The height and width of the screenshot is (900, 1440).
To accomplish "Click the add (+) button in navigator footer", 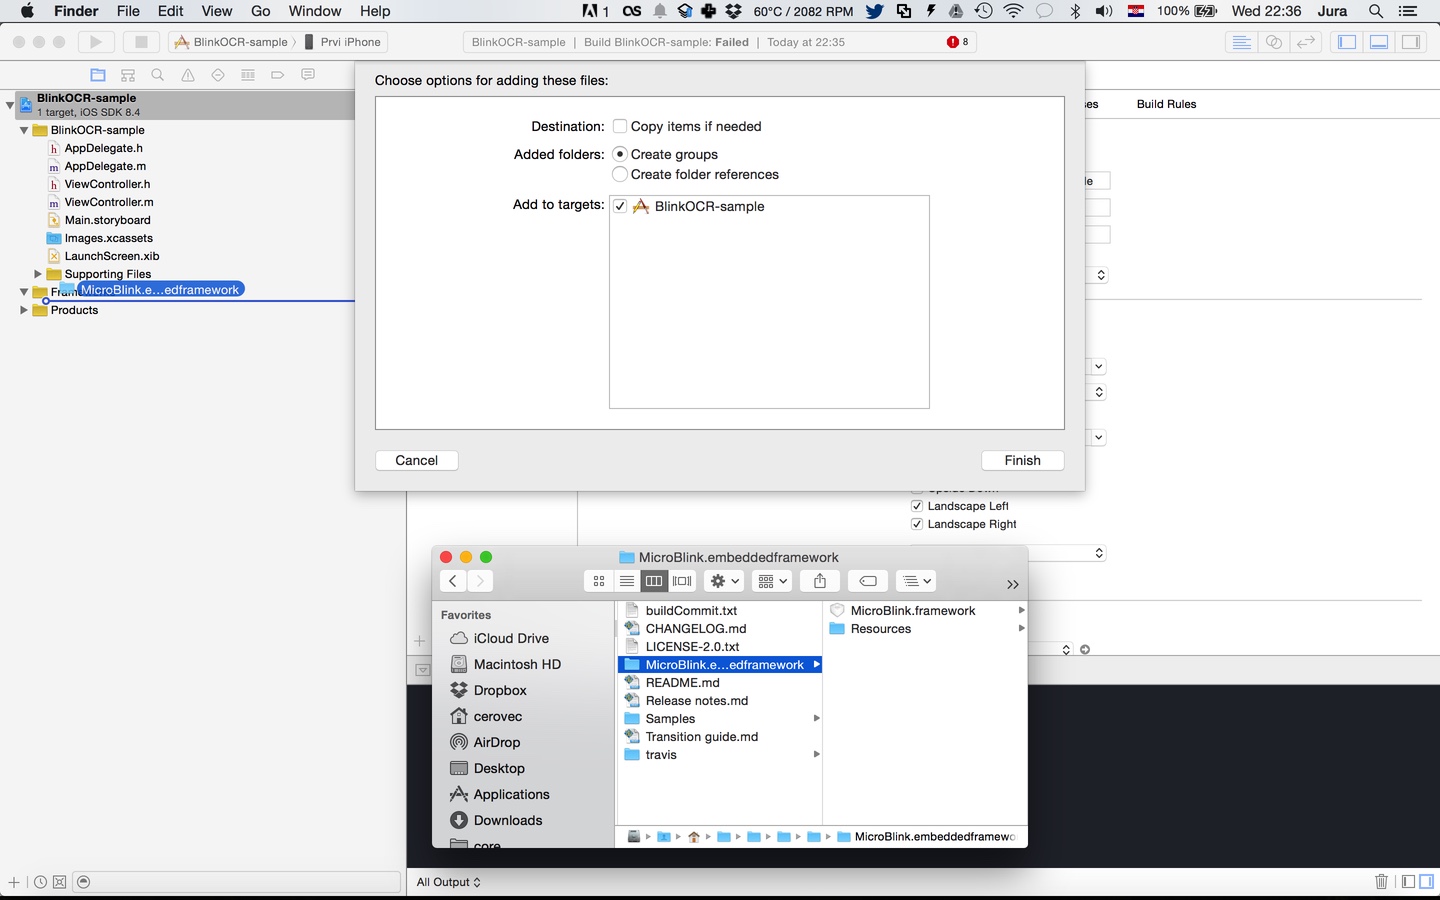I will (14, 882).
